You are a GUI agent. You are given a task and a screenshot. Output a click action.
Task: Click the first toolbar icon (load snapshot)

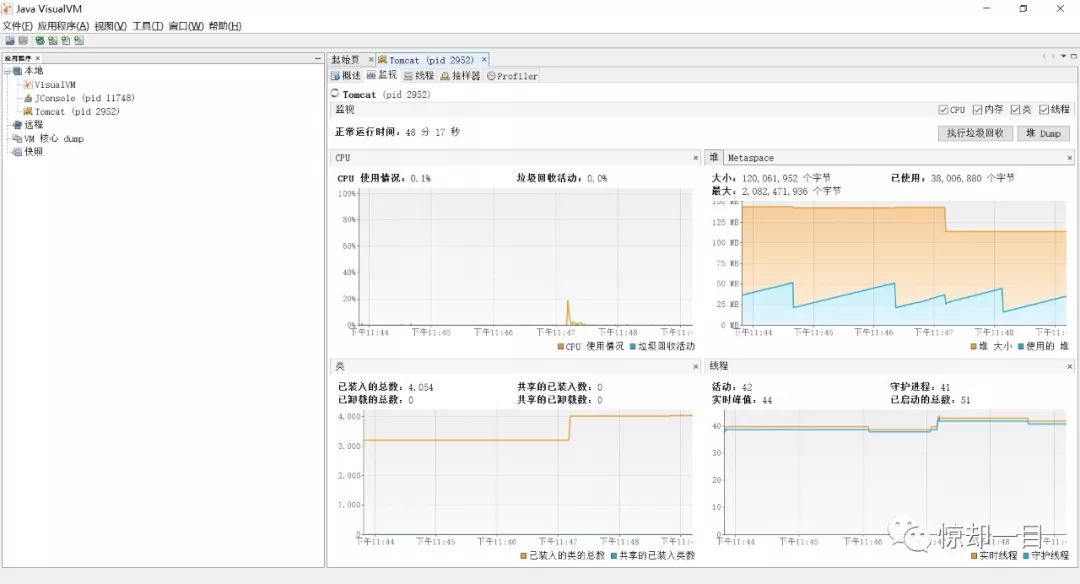click(10, 41)
